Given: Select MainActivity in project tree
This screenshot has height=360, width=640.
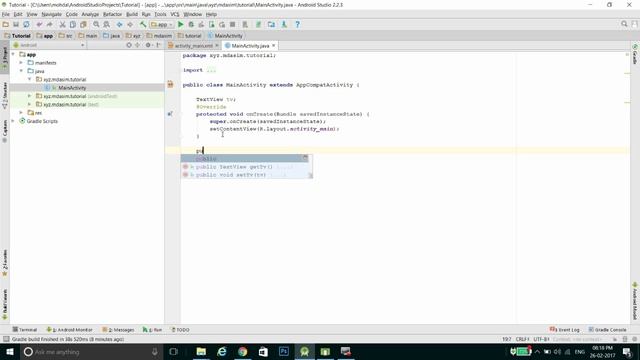Looking at the screenshot, I should point(72,88).
